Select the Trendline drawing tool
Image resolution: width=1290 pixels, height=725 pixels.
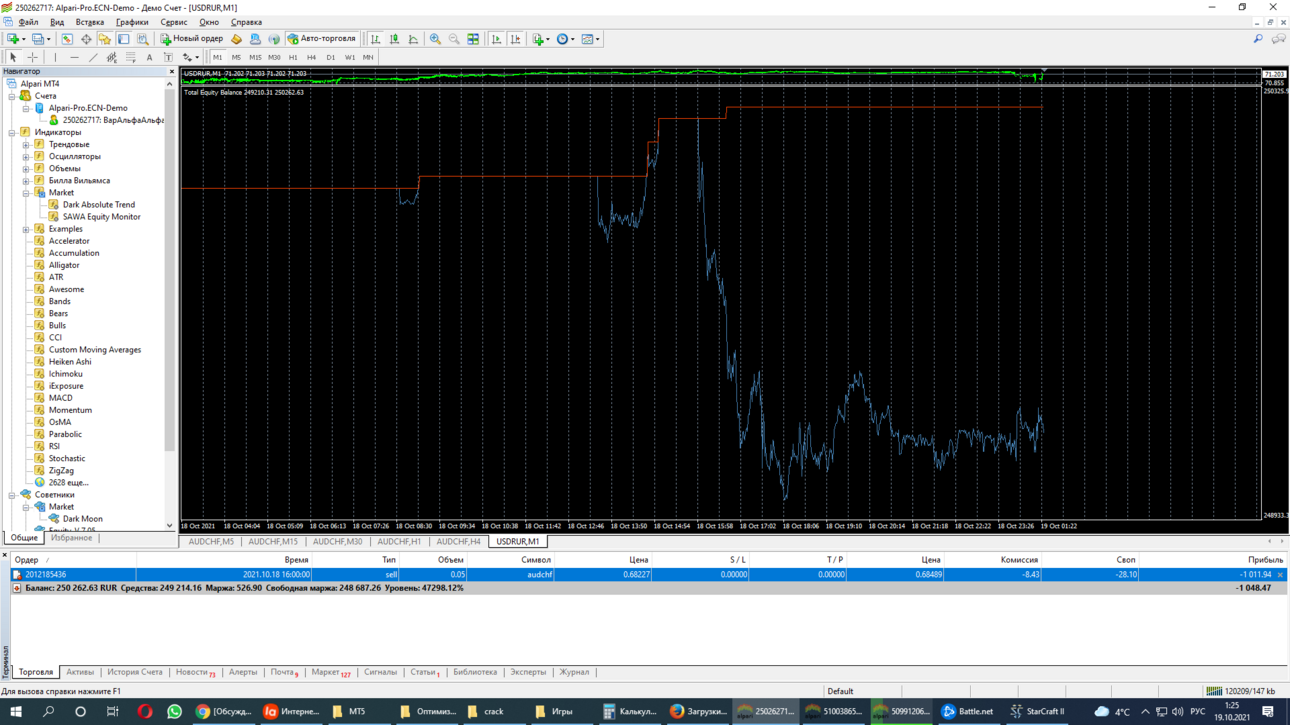coord(93,57)
